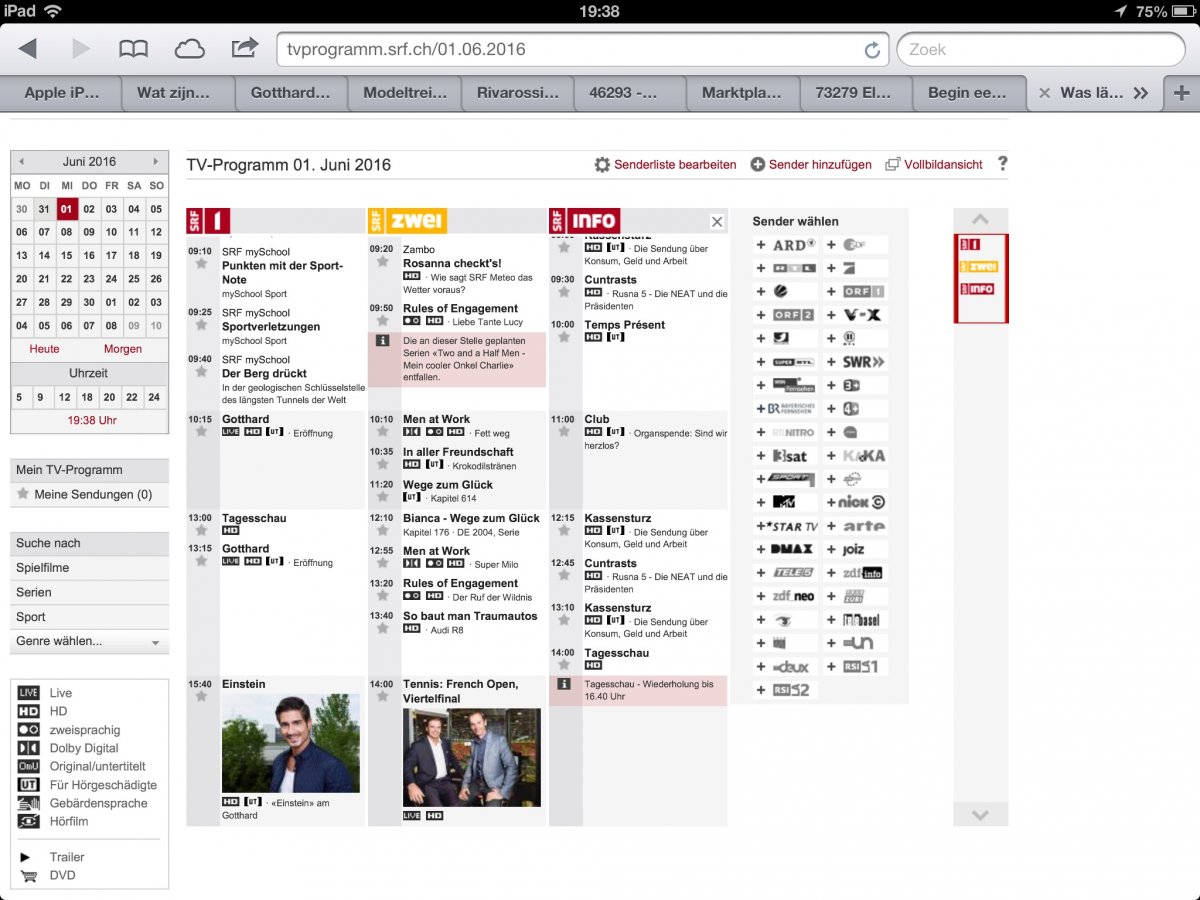The image size is (1200, 900).
Task: Add the ORF 1 channel
Action: 856,292
